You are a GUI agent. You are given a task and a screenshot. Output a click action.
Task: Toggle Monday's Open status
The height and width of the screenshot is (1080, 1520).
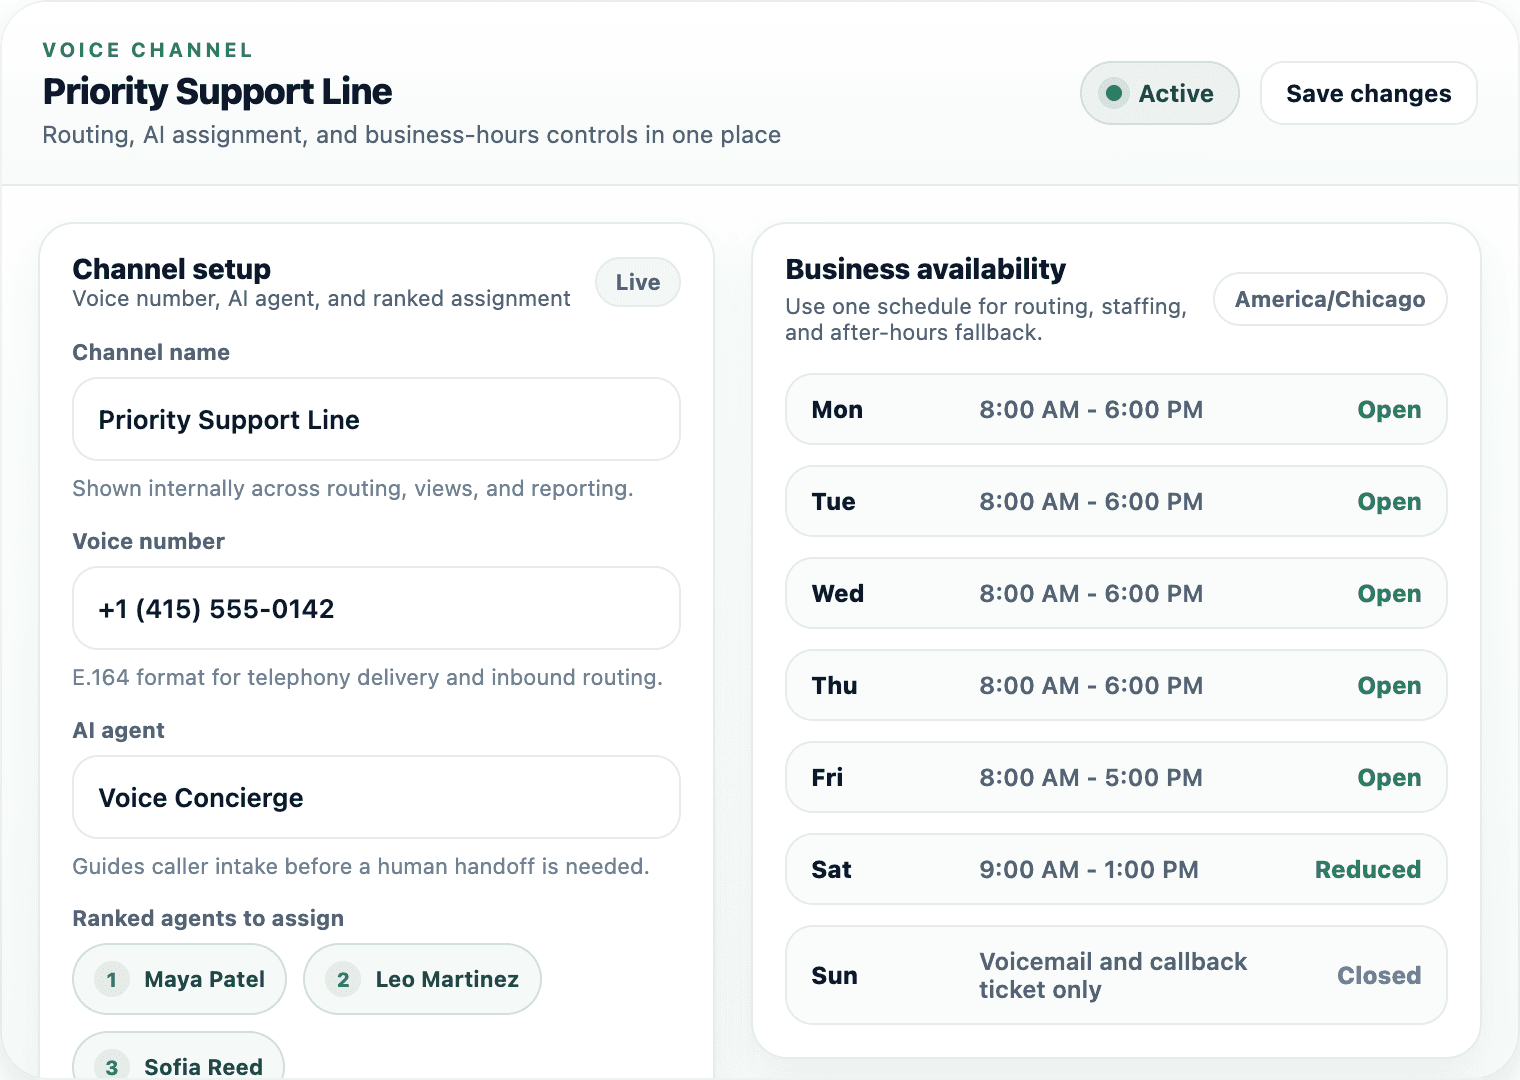click(1389, 409)
